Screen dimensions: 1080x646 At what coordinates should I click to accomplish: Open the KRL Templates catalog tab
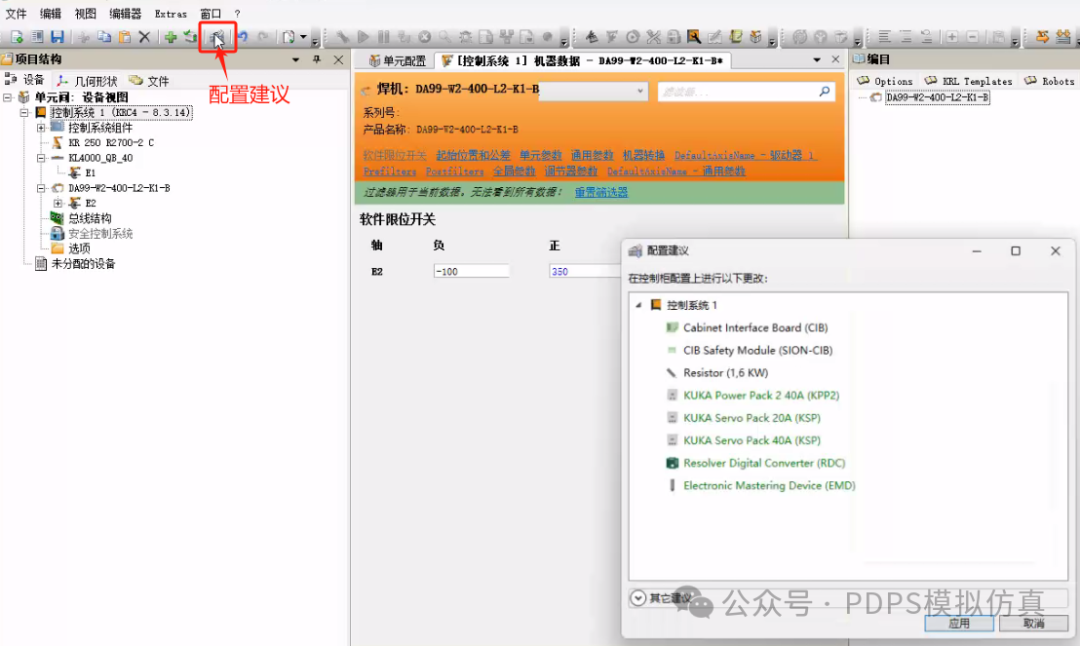(968, 81)
